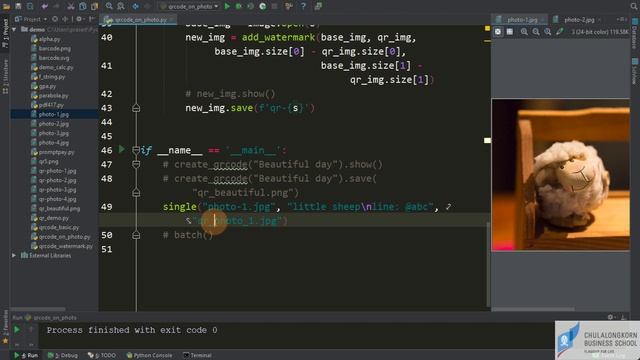Navigate back with the blue arrow
Image resolution: width=640 pixels, height=360 pixels.
[136, 6]
